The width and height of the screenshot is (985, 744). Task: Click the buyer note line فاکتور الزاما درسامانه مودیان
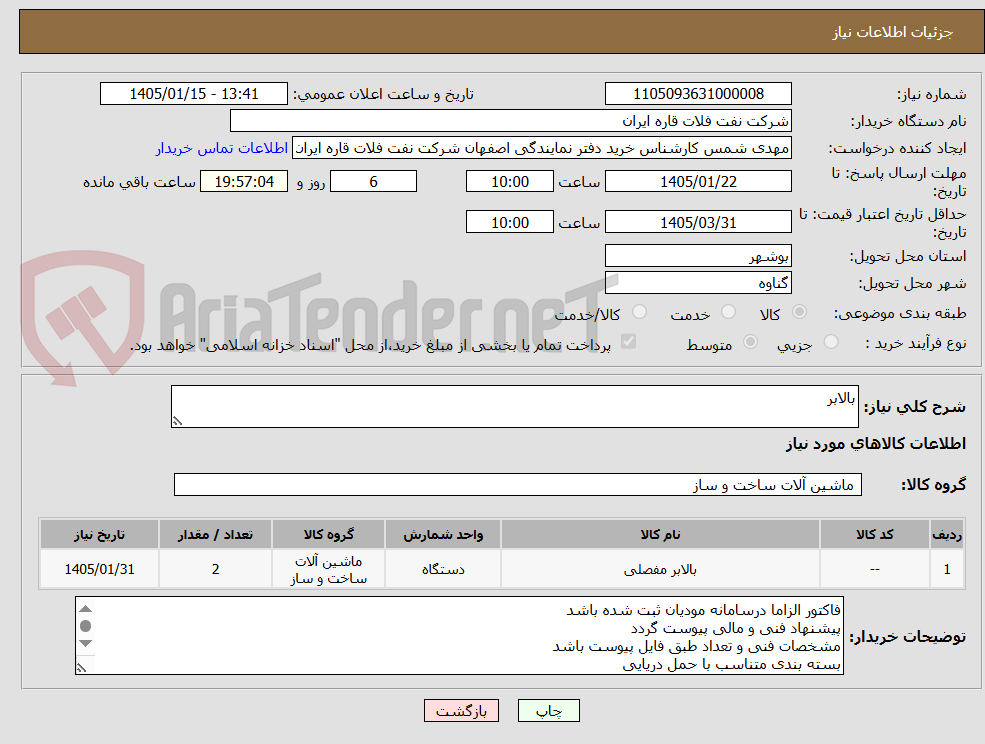704,610
